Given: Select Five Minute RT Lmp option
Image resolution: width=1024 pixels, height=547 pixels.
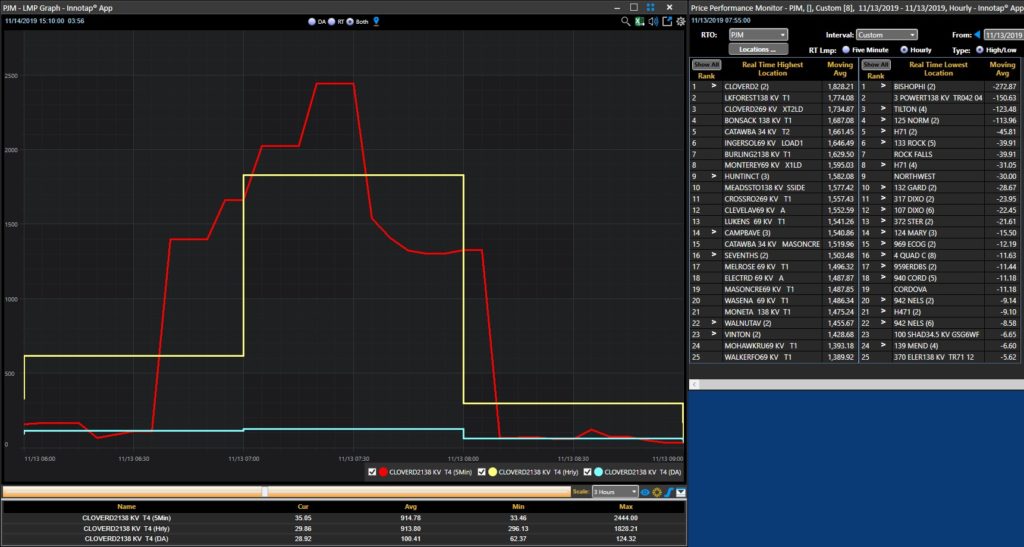Looking at the screenshot, I should 846,50.
